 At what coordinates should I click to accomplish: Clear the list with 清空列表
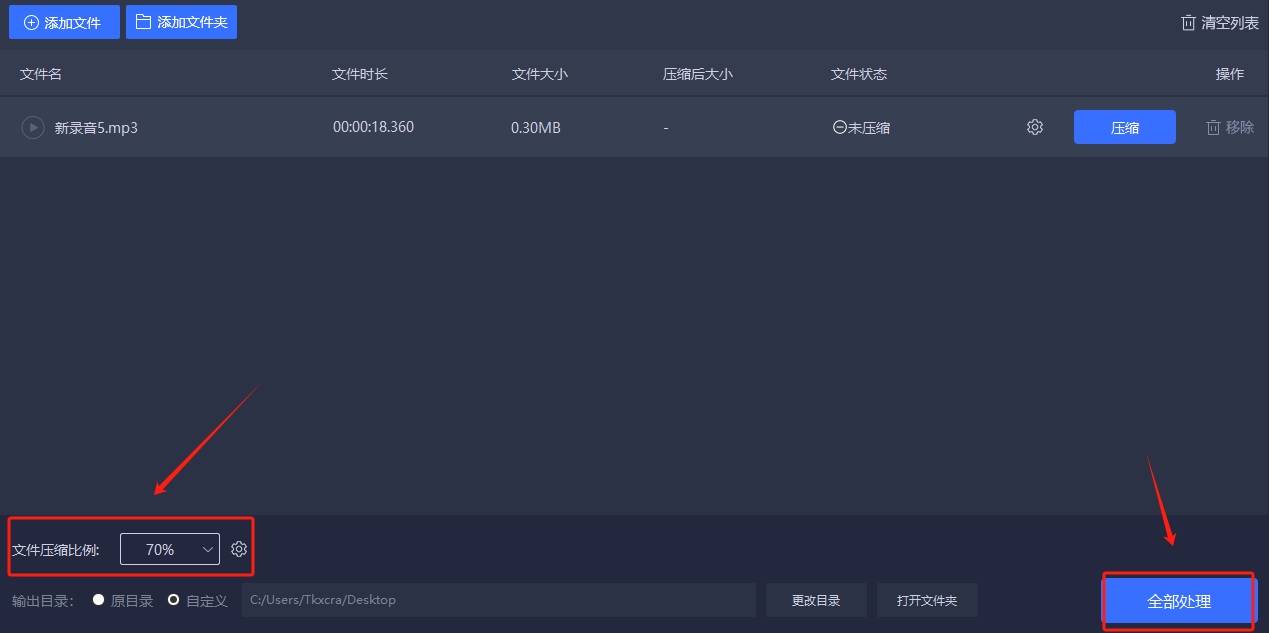pyautogui.click(x=1219, y=23)
